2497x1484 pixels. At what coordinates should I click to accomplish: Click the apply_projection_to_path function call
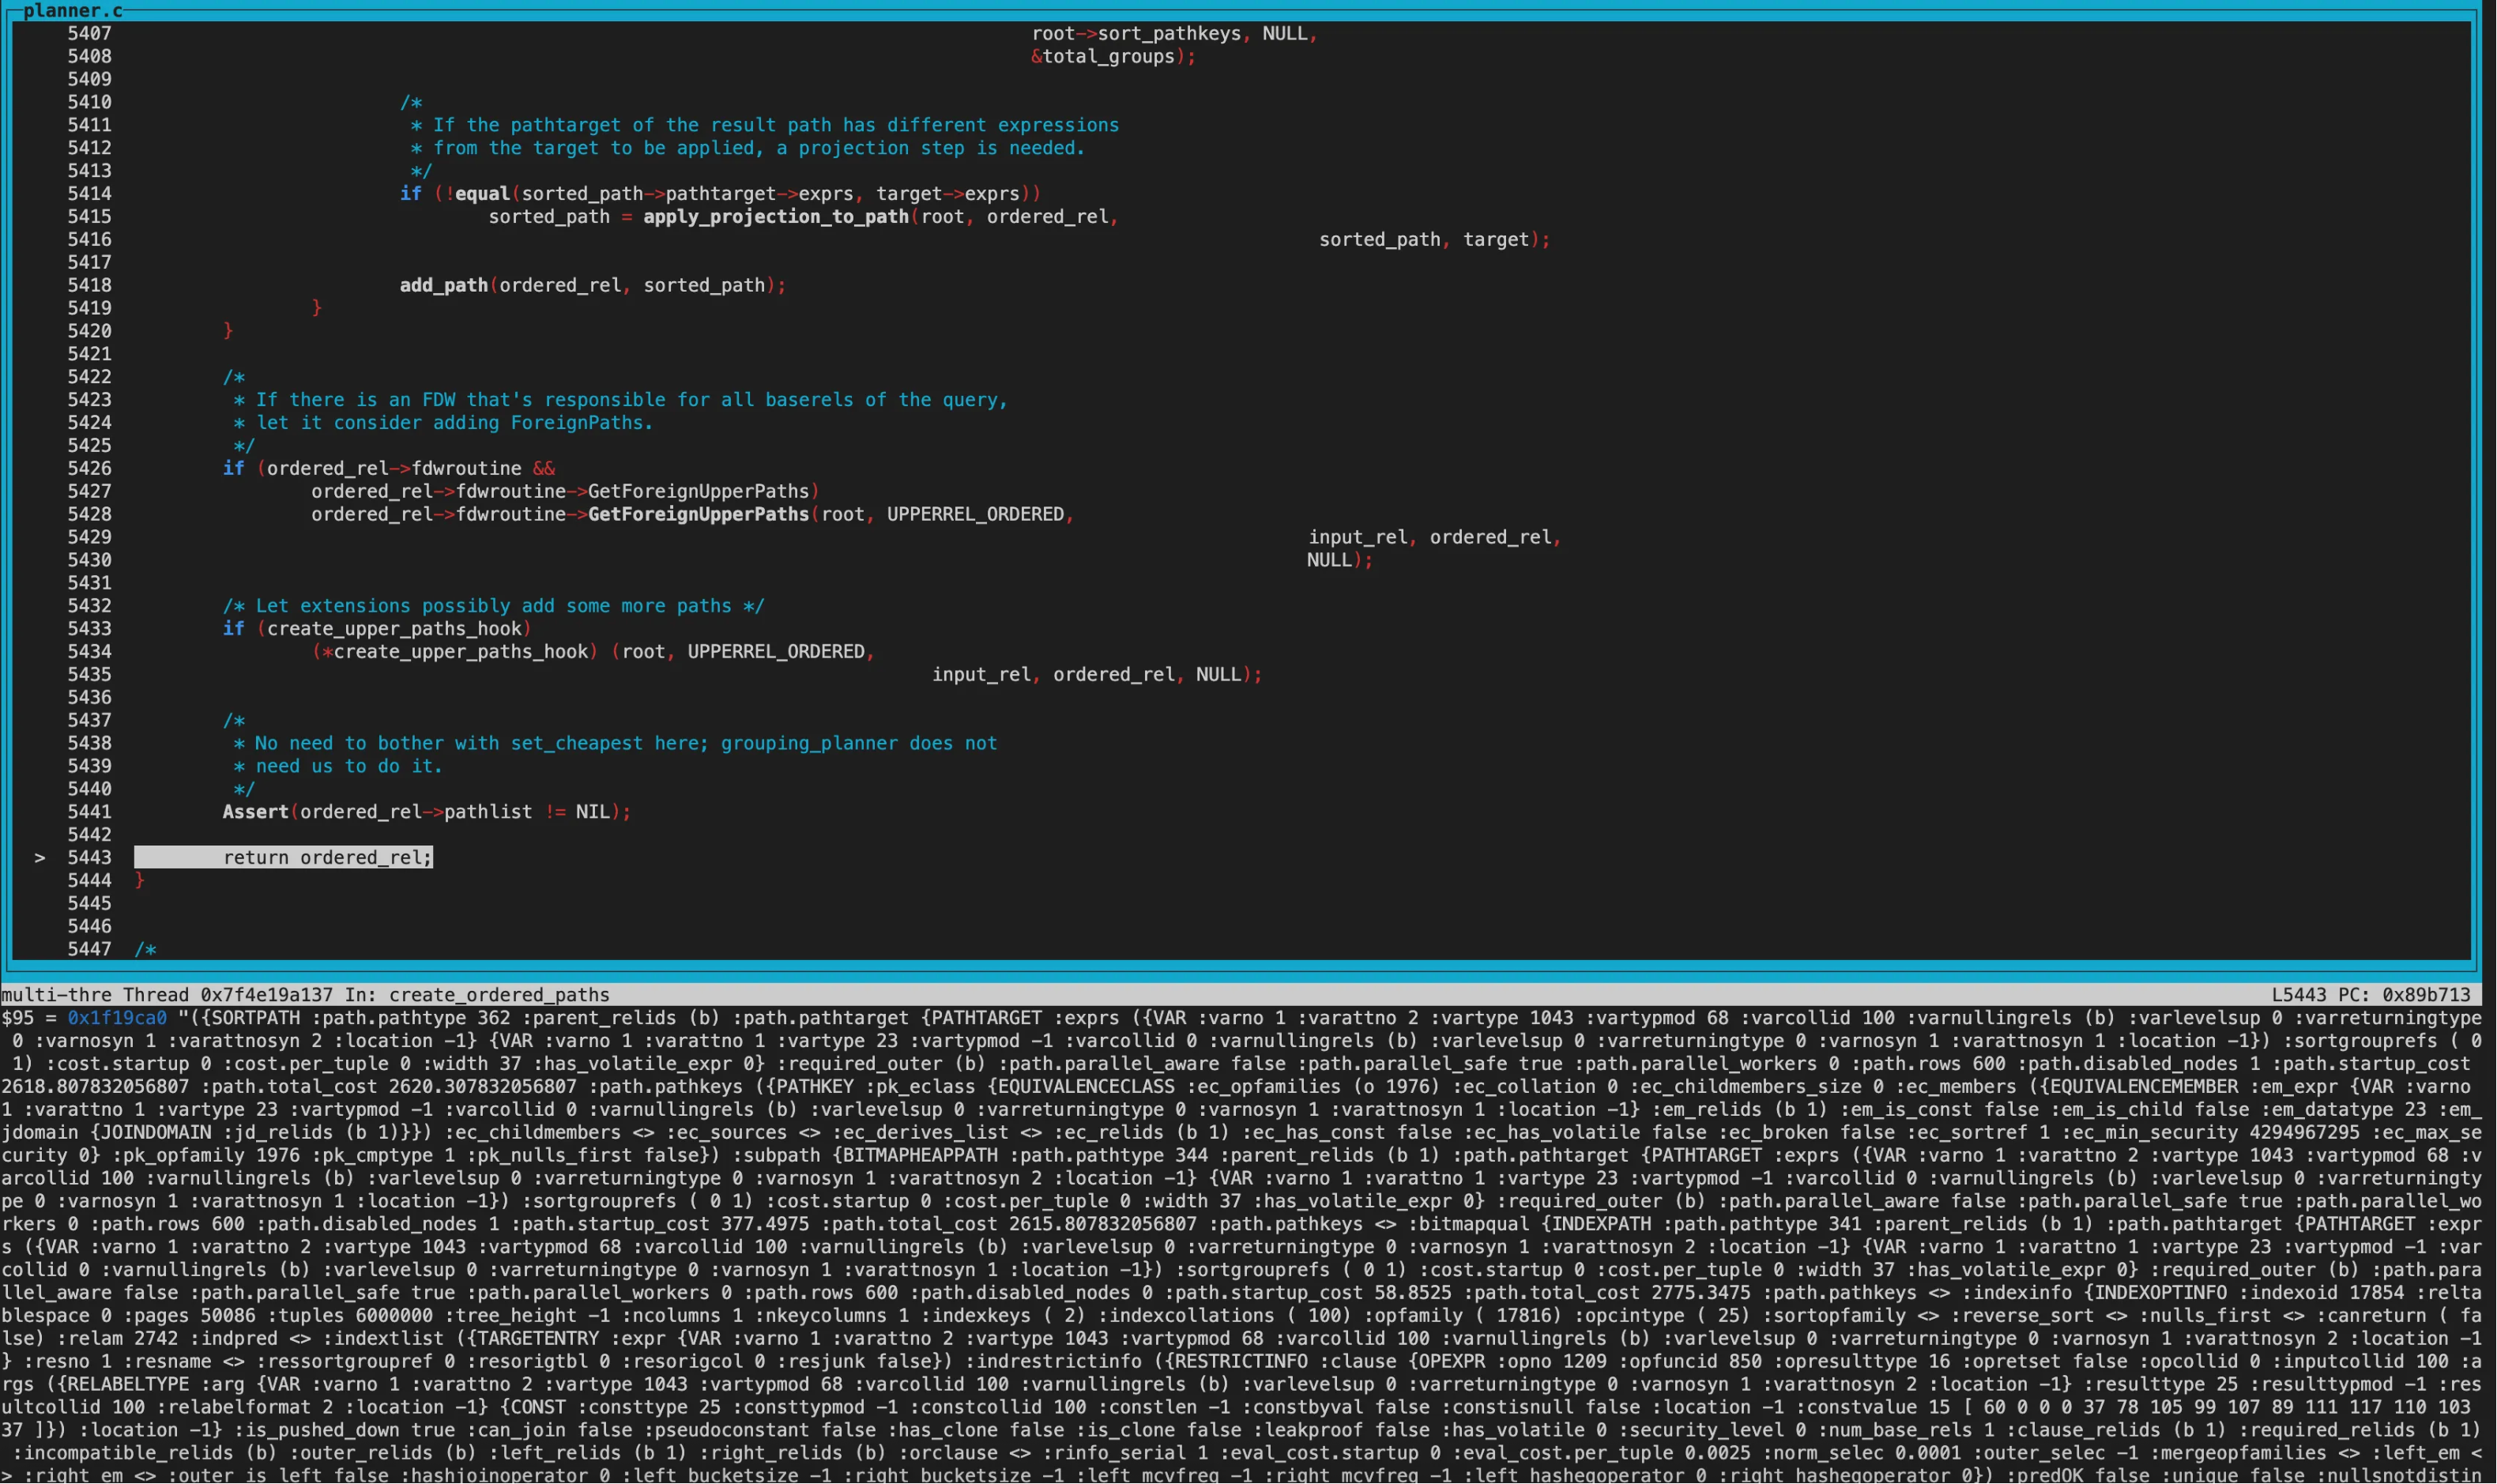(x=775, y=216)
